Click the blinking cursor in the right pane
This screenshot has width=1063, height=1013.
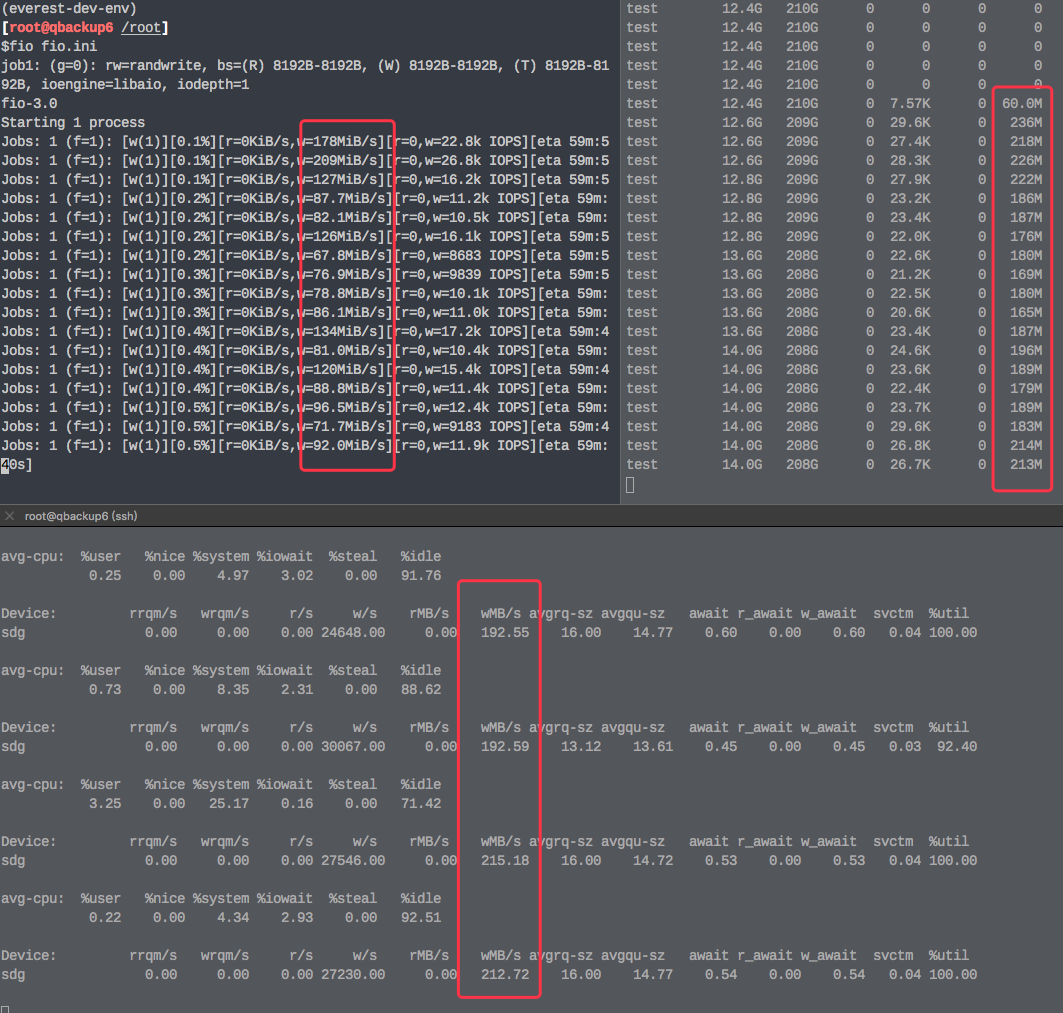pos(628,485)
